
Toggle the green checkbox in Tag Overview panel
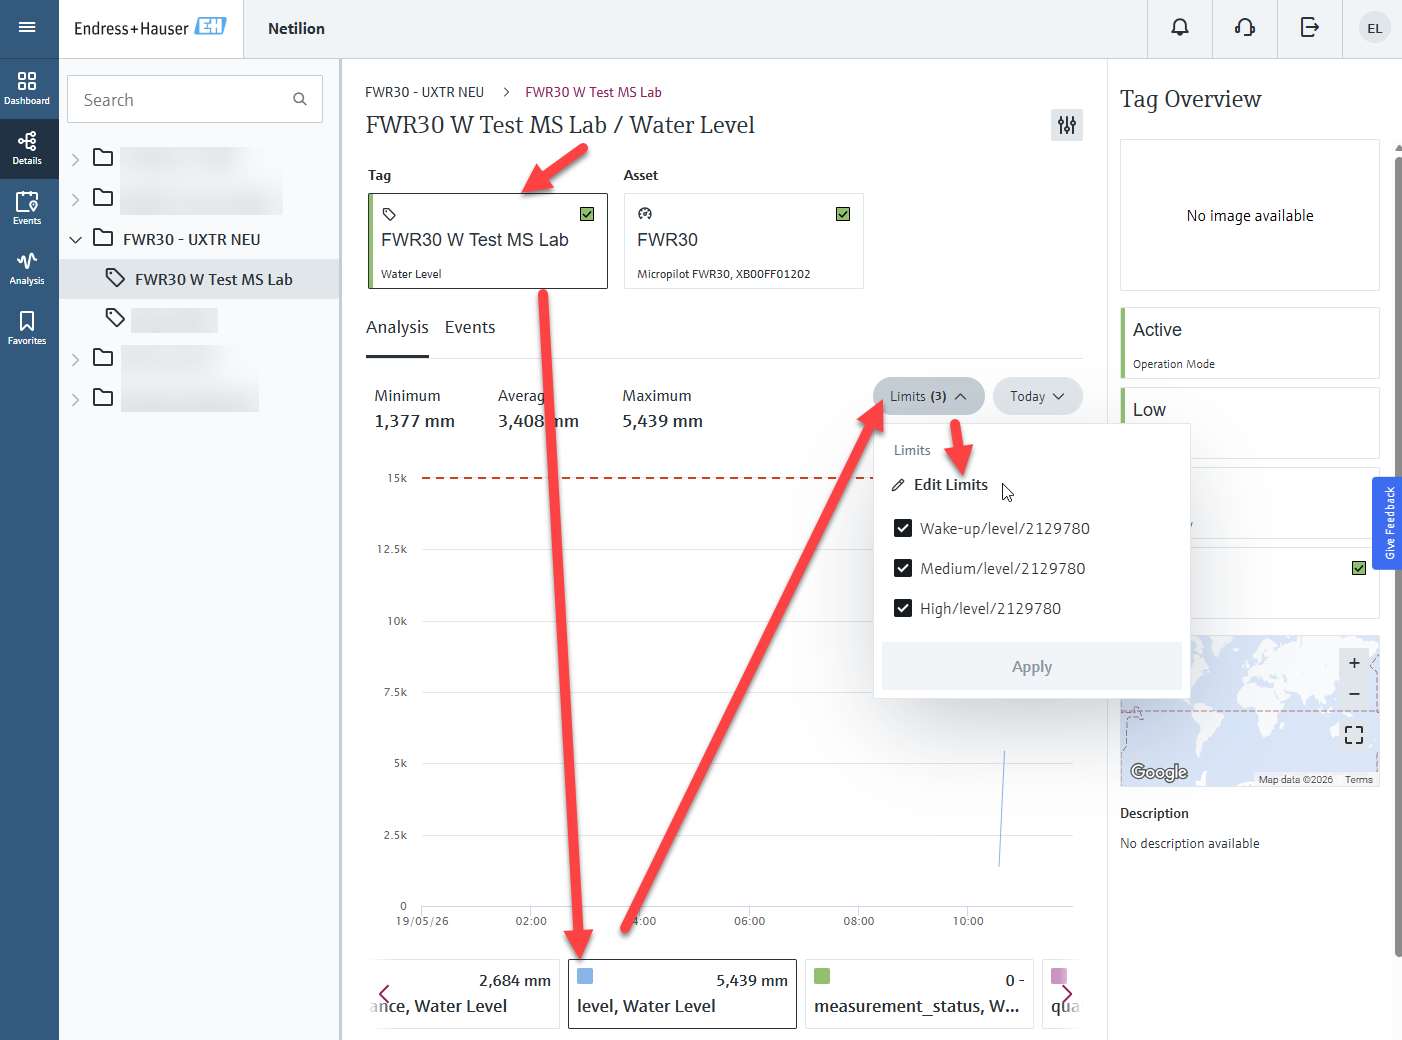[1359, 568]
